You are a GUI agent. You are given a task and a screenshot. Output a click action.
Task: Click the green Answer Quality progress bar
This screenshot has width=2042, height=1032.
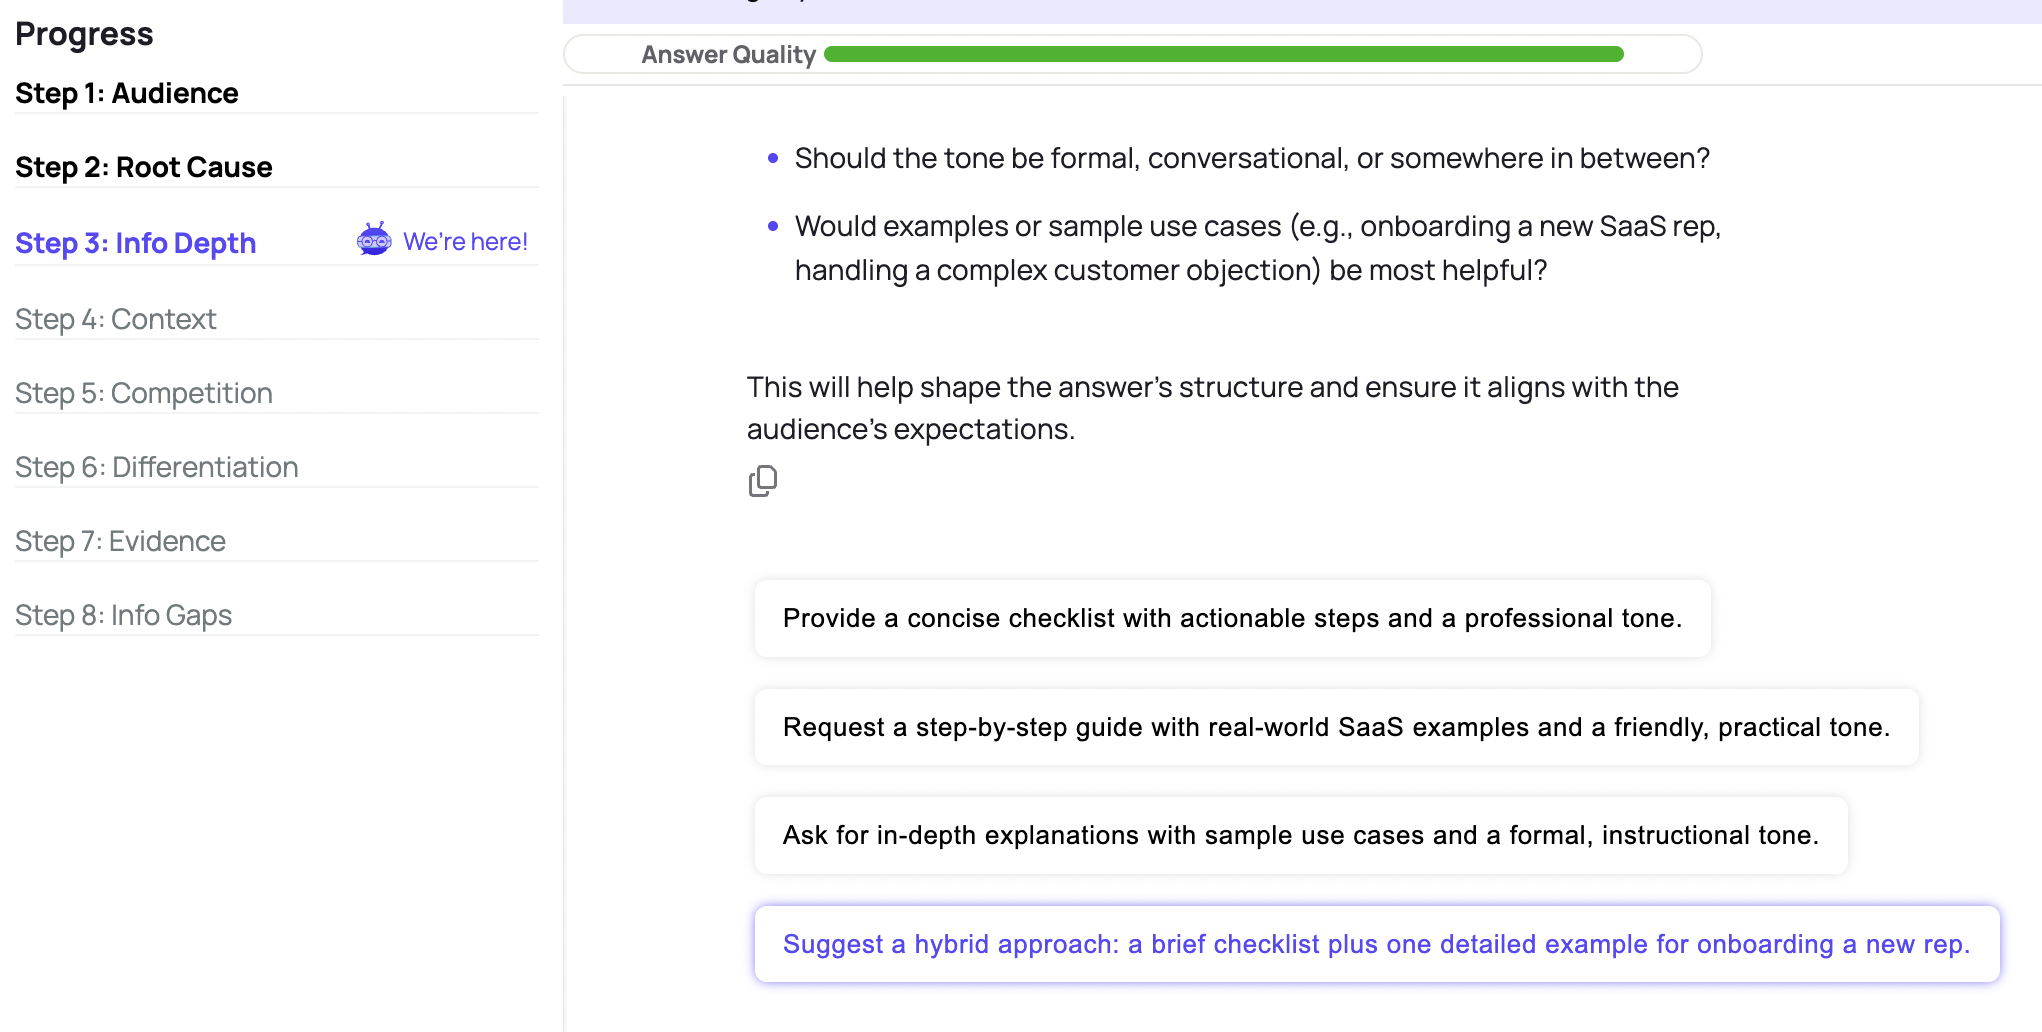pos(1223,54)
